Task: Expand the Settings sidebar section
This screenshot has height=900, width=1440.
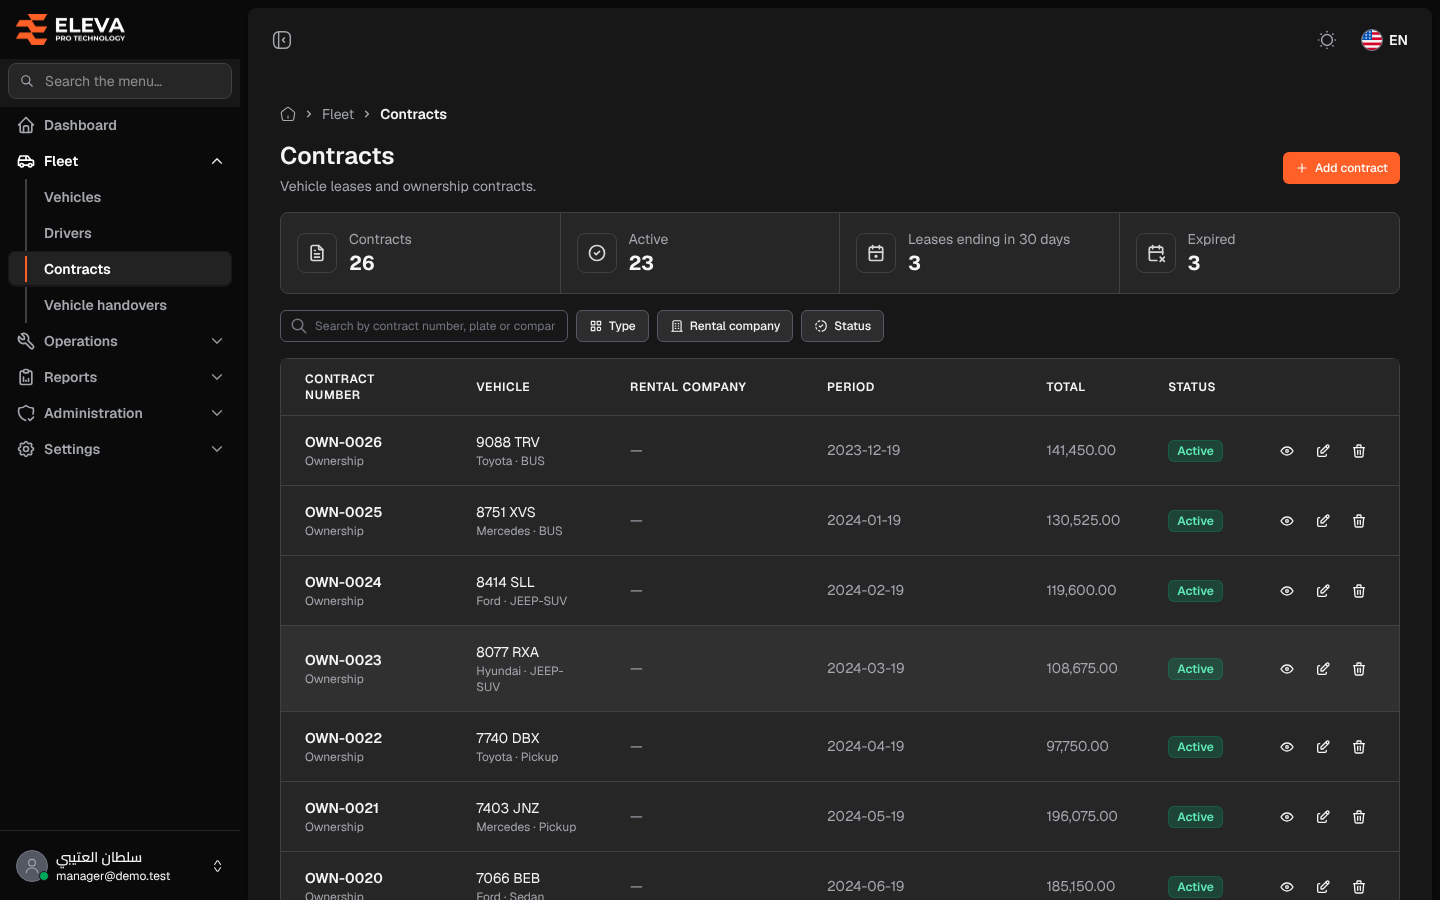Action: coord(120,449)
